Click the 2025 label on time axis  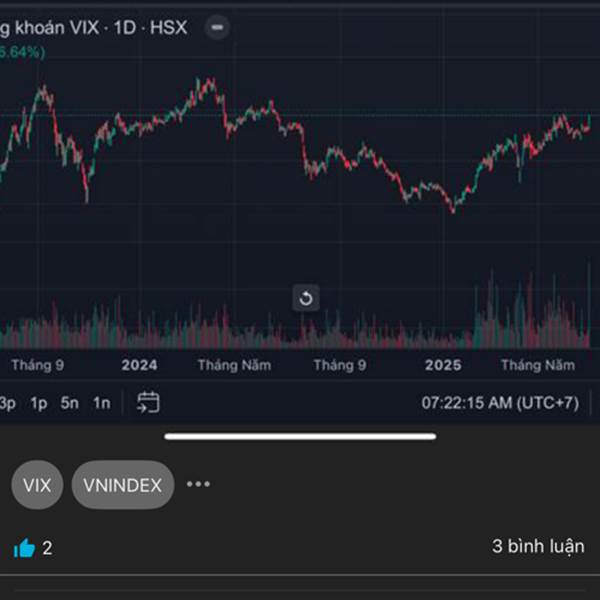(x=443, y=365)
